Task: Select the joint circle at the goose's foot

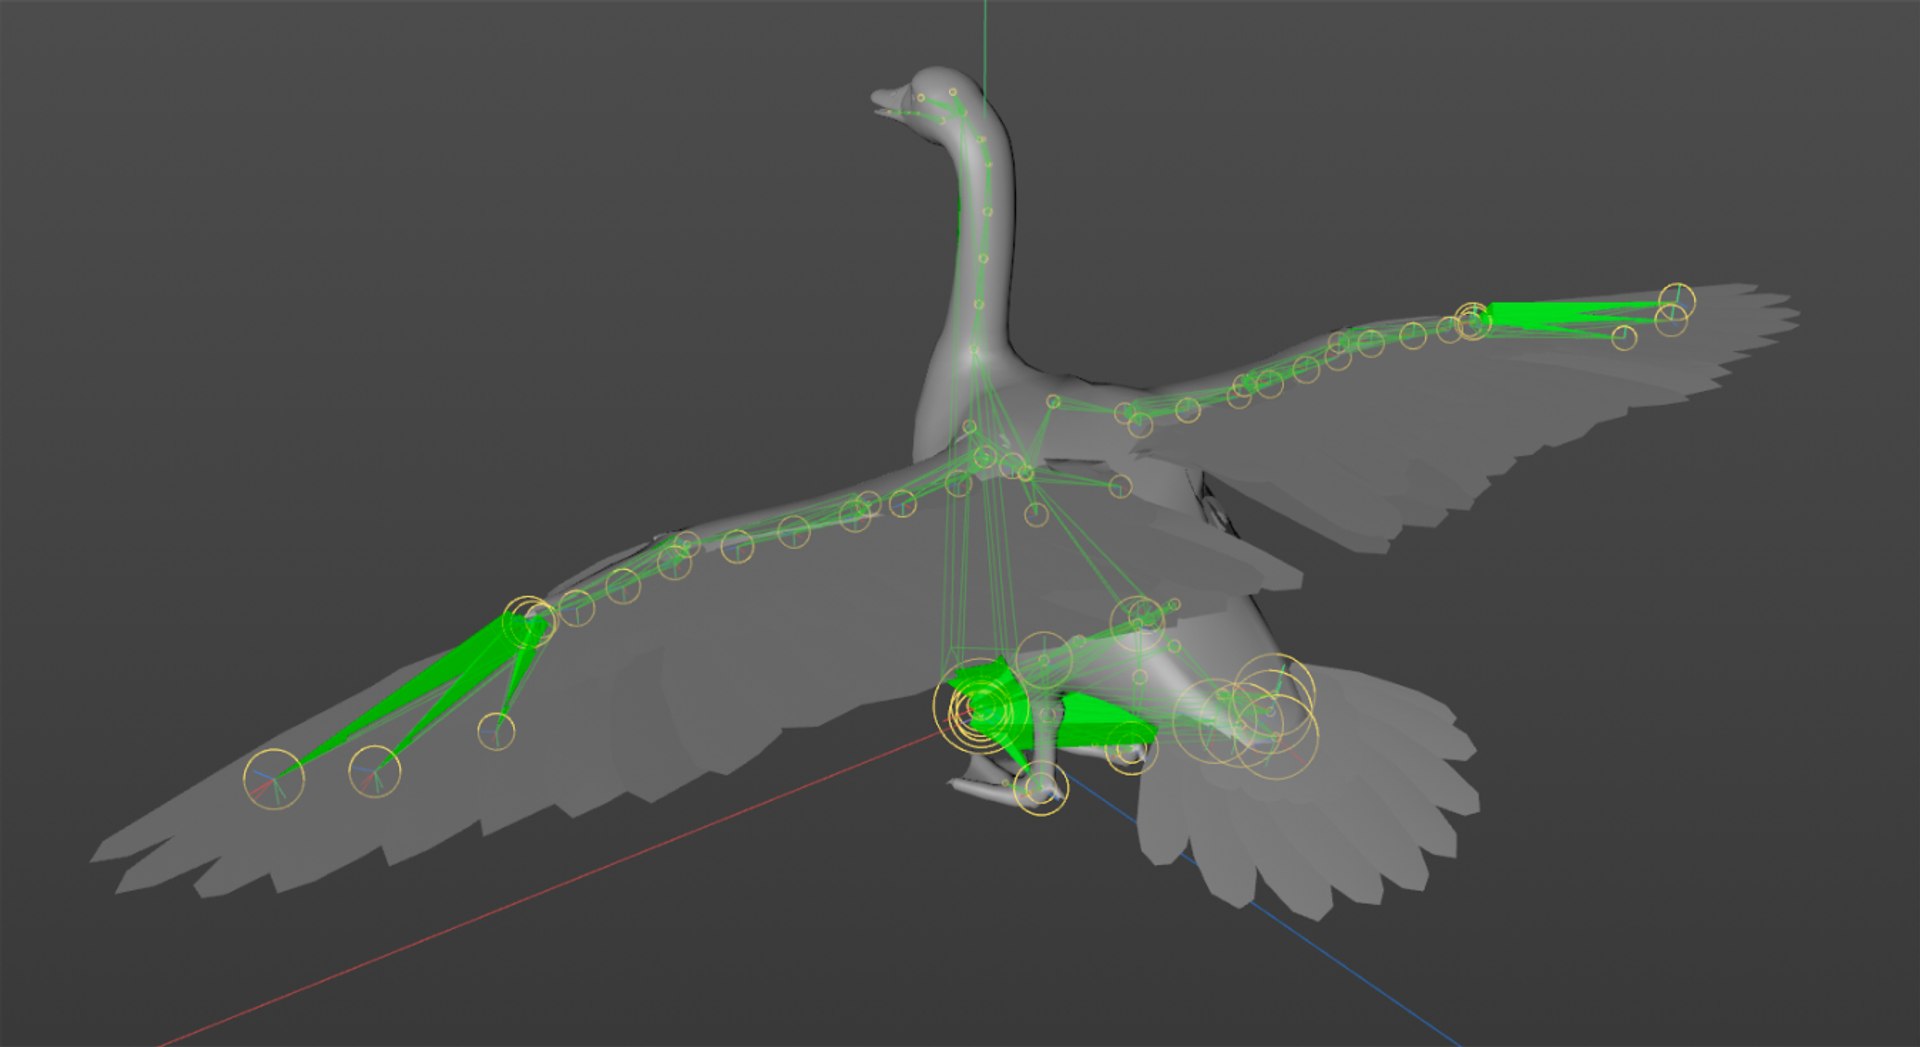Action: tap(1040, 788)
